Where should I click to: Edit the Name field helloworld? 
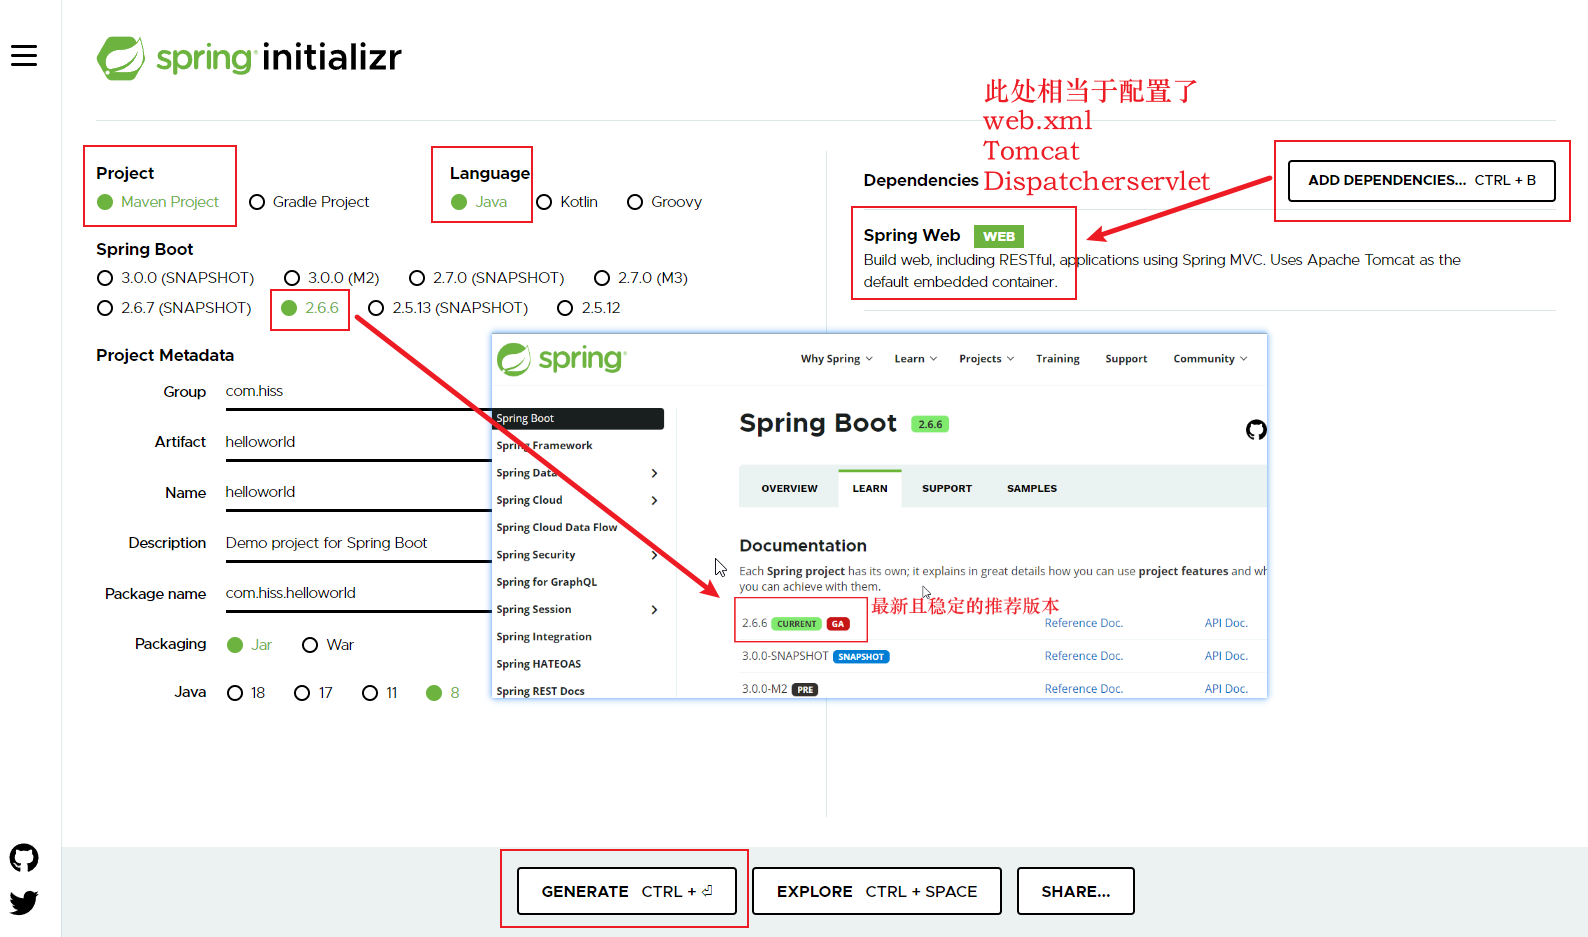pos(358,492)
